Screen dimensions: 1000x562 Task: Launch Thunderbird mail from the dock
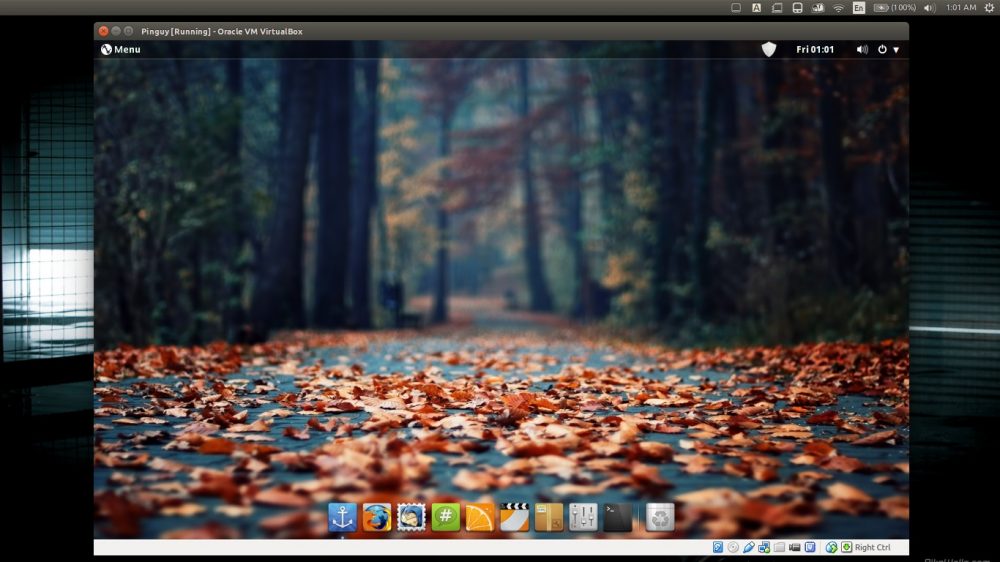[411, 517]
